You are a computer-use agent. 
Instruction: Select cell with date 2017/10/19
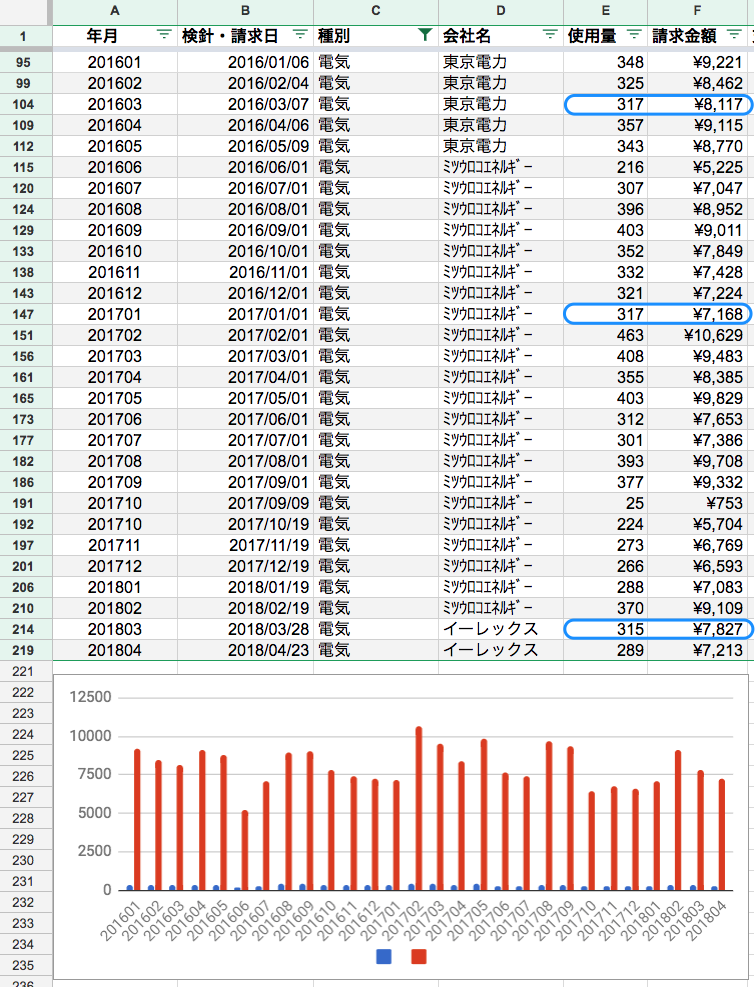pos(245,524)
